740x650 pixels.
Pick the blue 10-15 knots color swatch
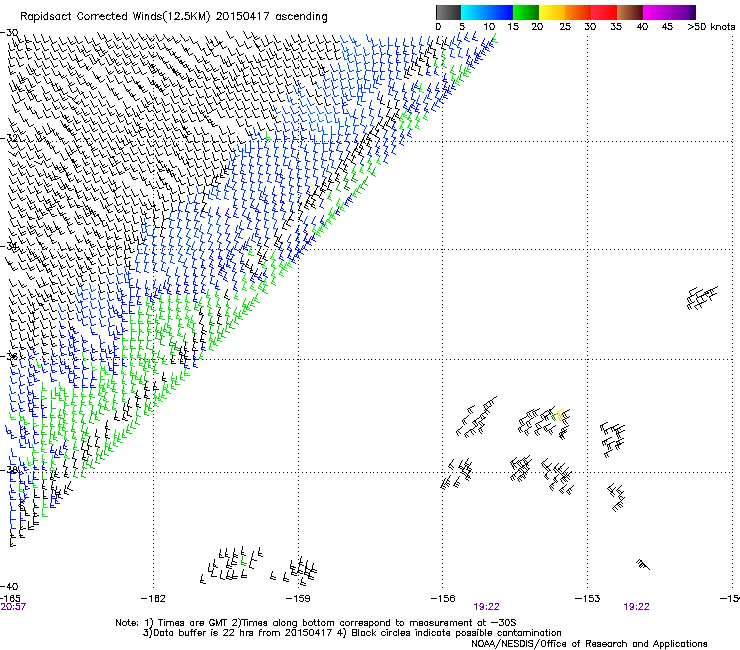coord(500,12)
